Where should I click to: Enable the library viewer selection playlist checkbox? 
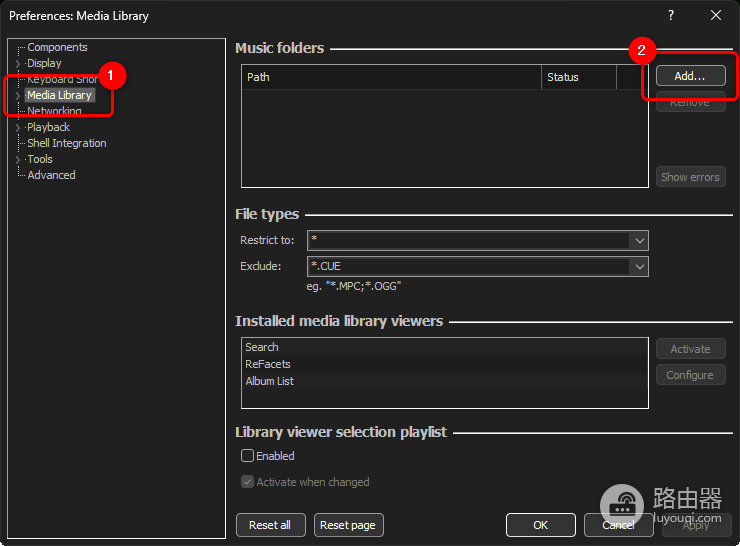[247, 456]
